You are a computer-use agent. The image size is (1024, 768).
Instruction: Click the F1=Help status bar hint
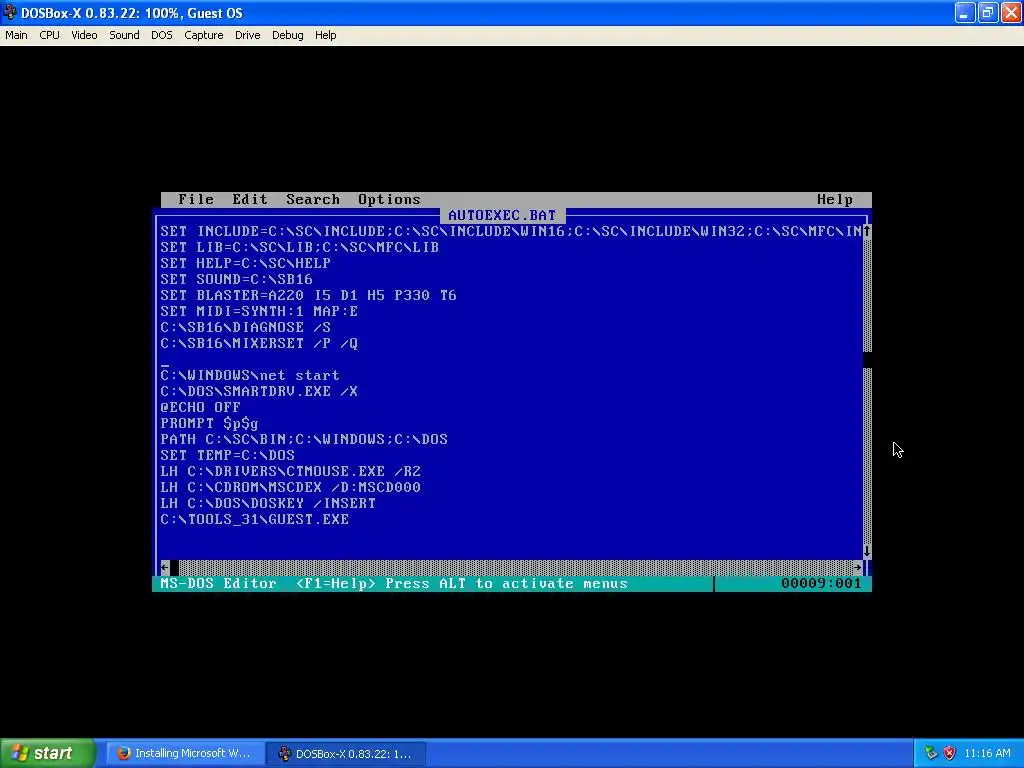pyautogui.click(x=336, y=583)
